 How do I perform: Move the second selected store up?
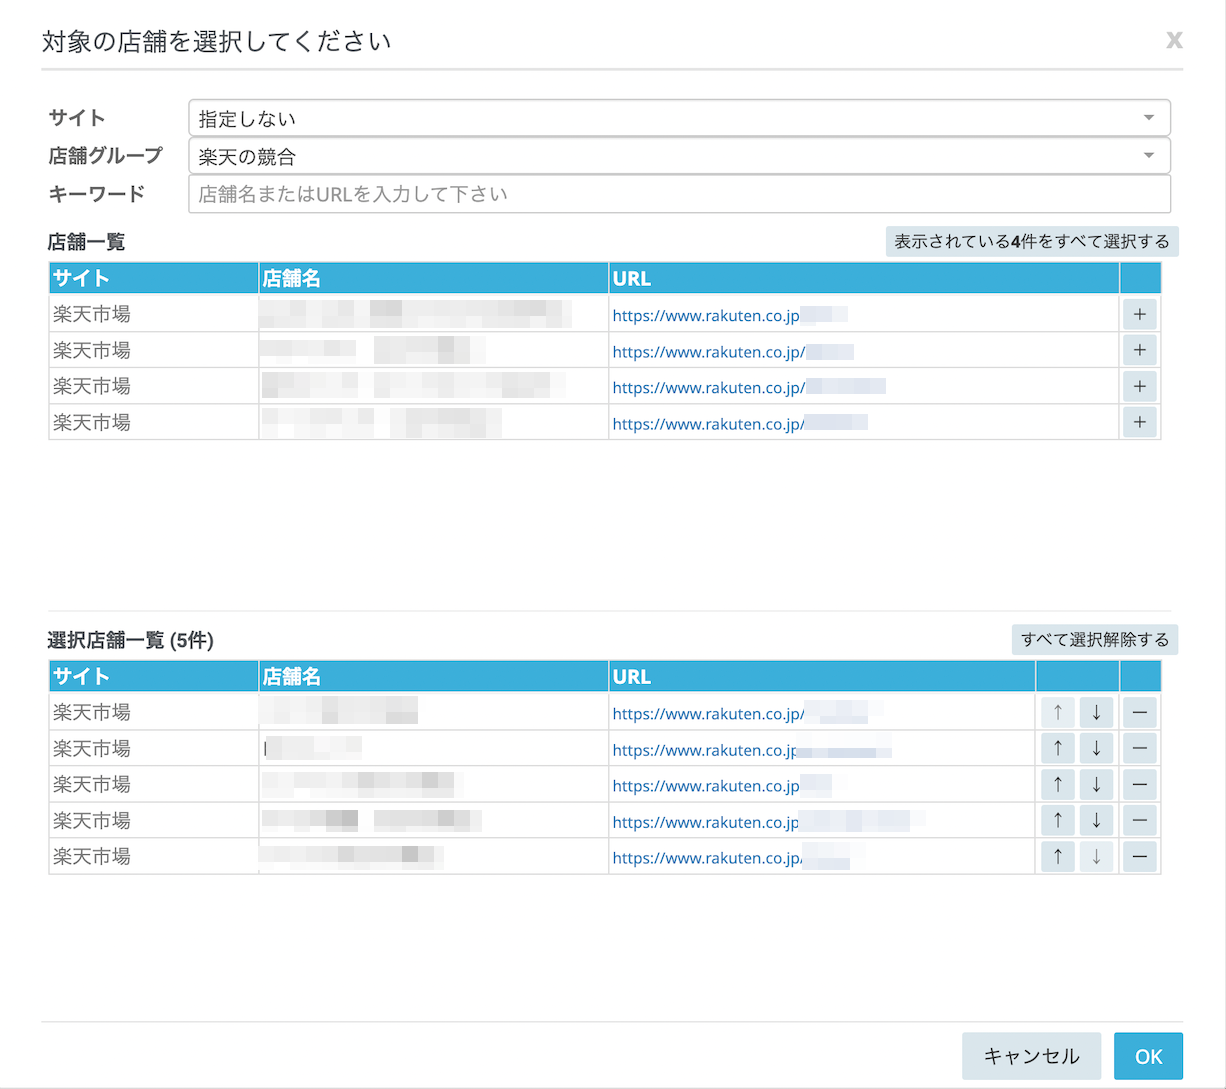[1057, 748]
